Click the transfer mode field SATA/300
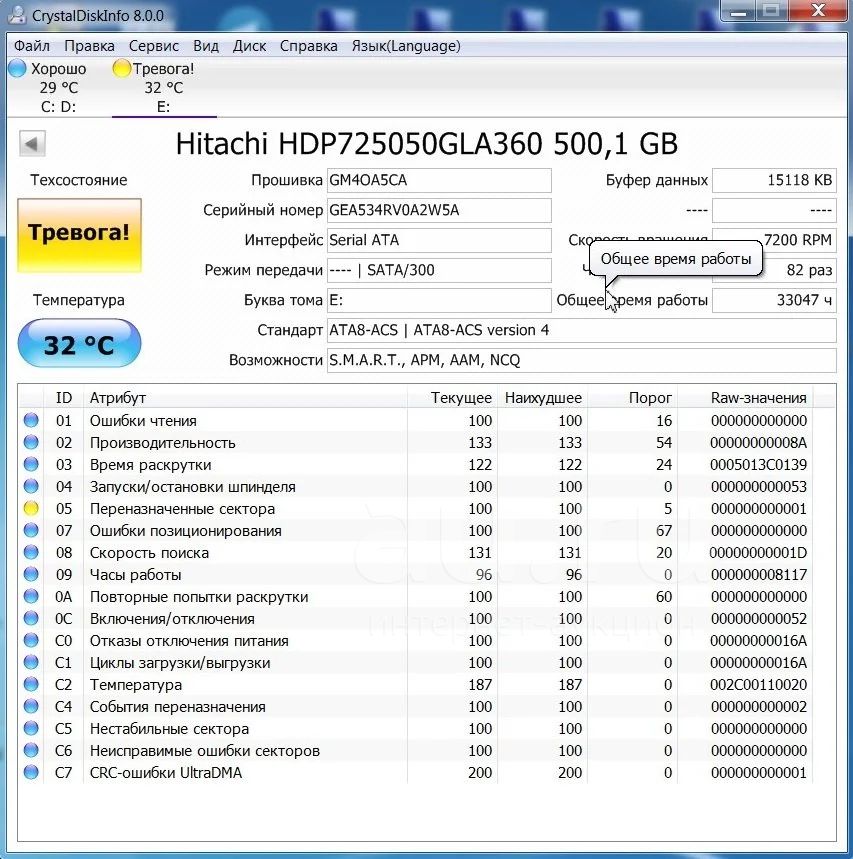853x859 pixels. point(439,270)
